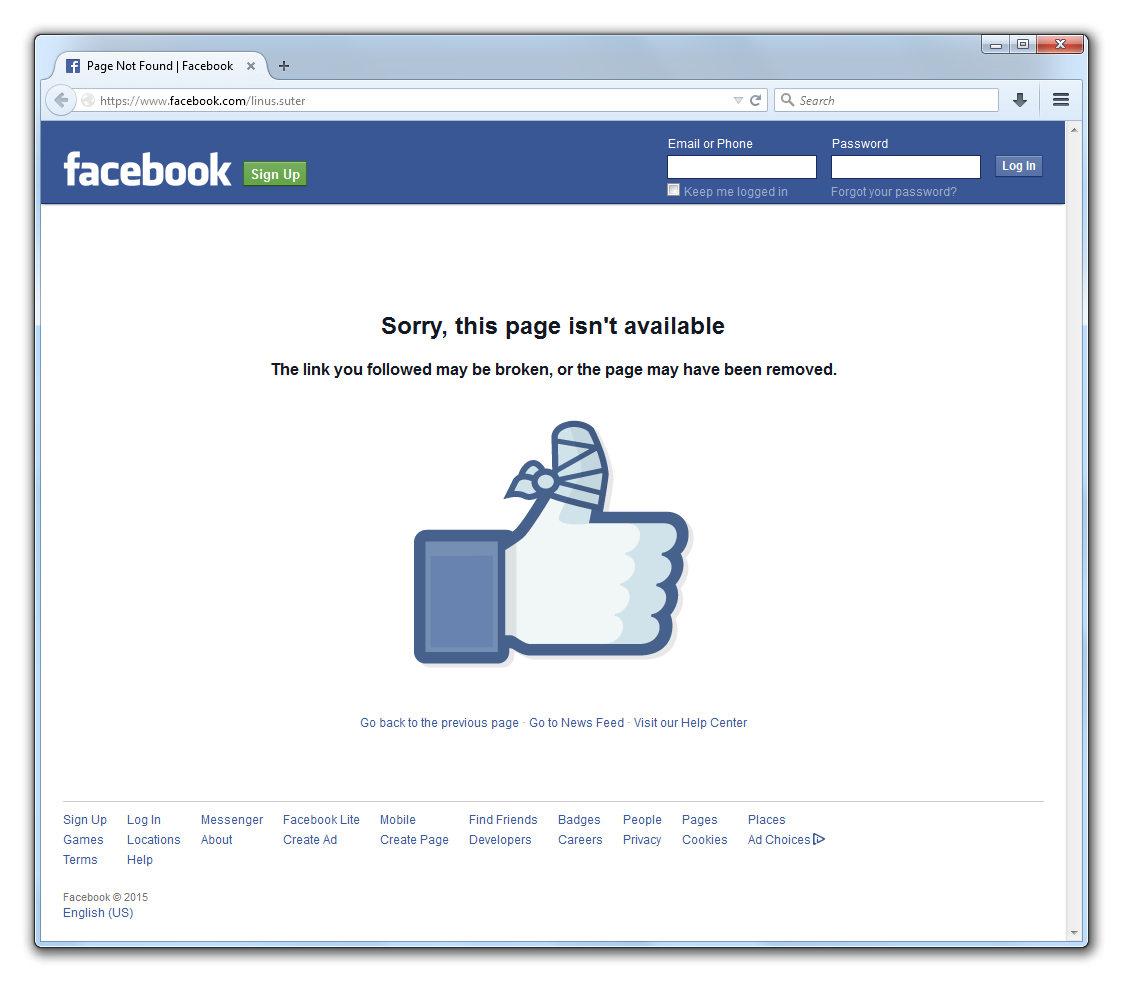The image size is (1122, 984).
Task: Close the Page Not Found tab
Action: coord(251,66)
